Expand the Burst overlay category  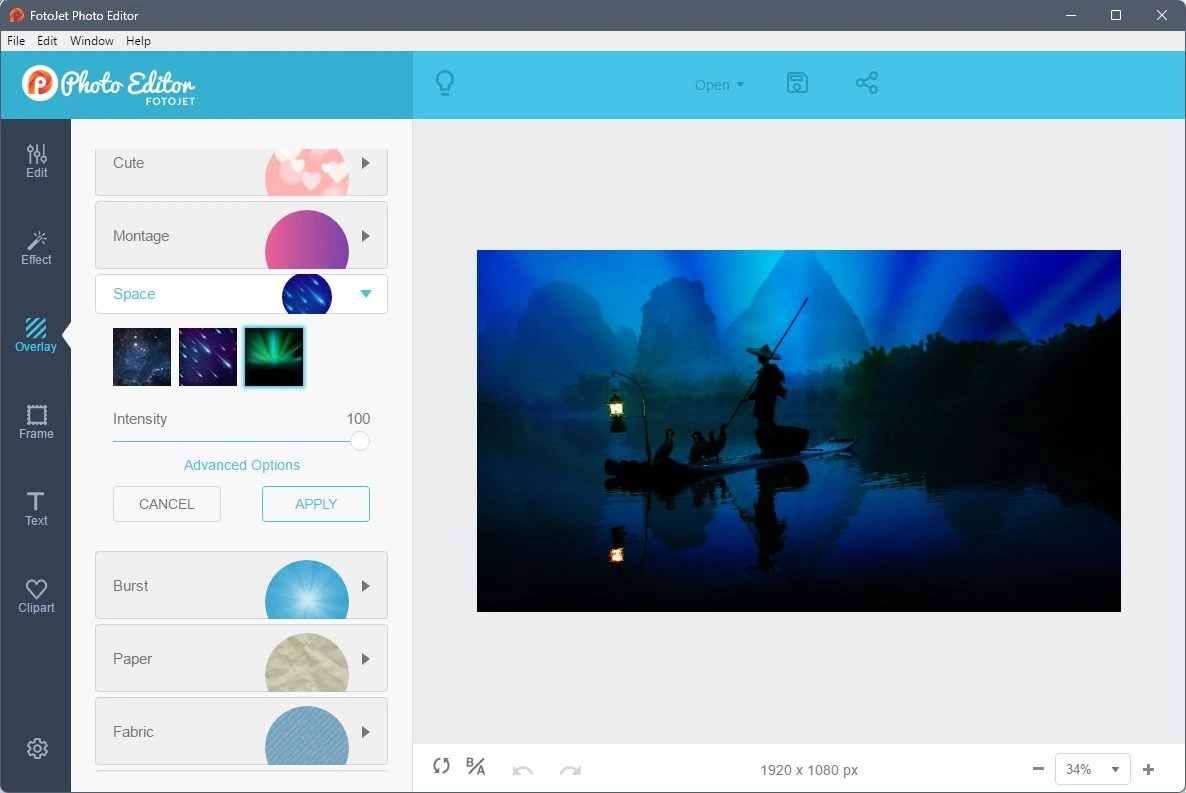[x=241, y=585]
